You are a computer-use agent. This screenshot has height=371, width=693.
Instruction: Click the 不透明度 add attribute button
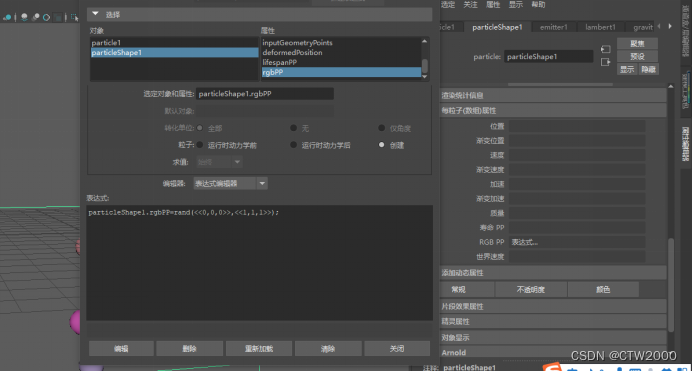click(x=531, y=290)
